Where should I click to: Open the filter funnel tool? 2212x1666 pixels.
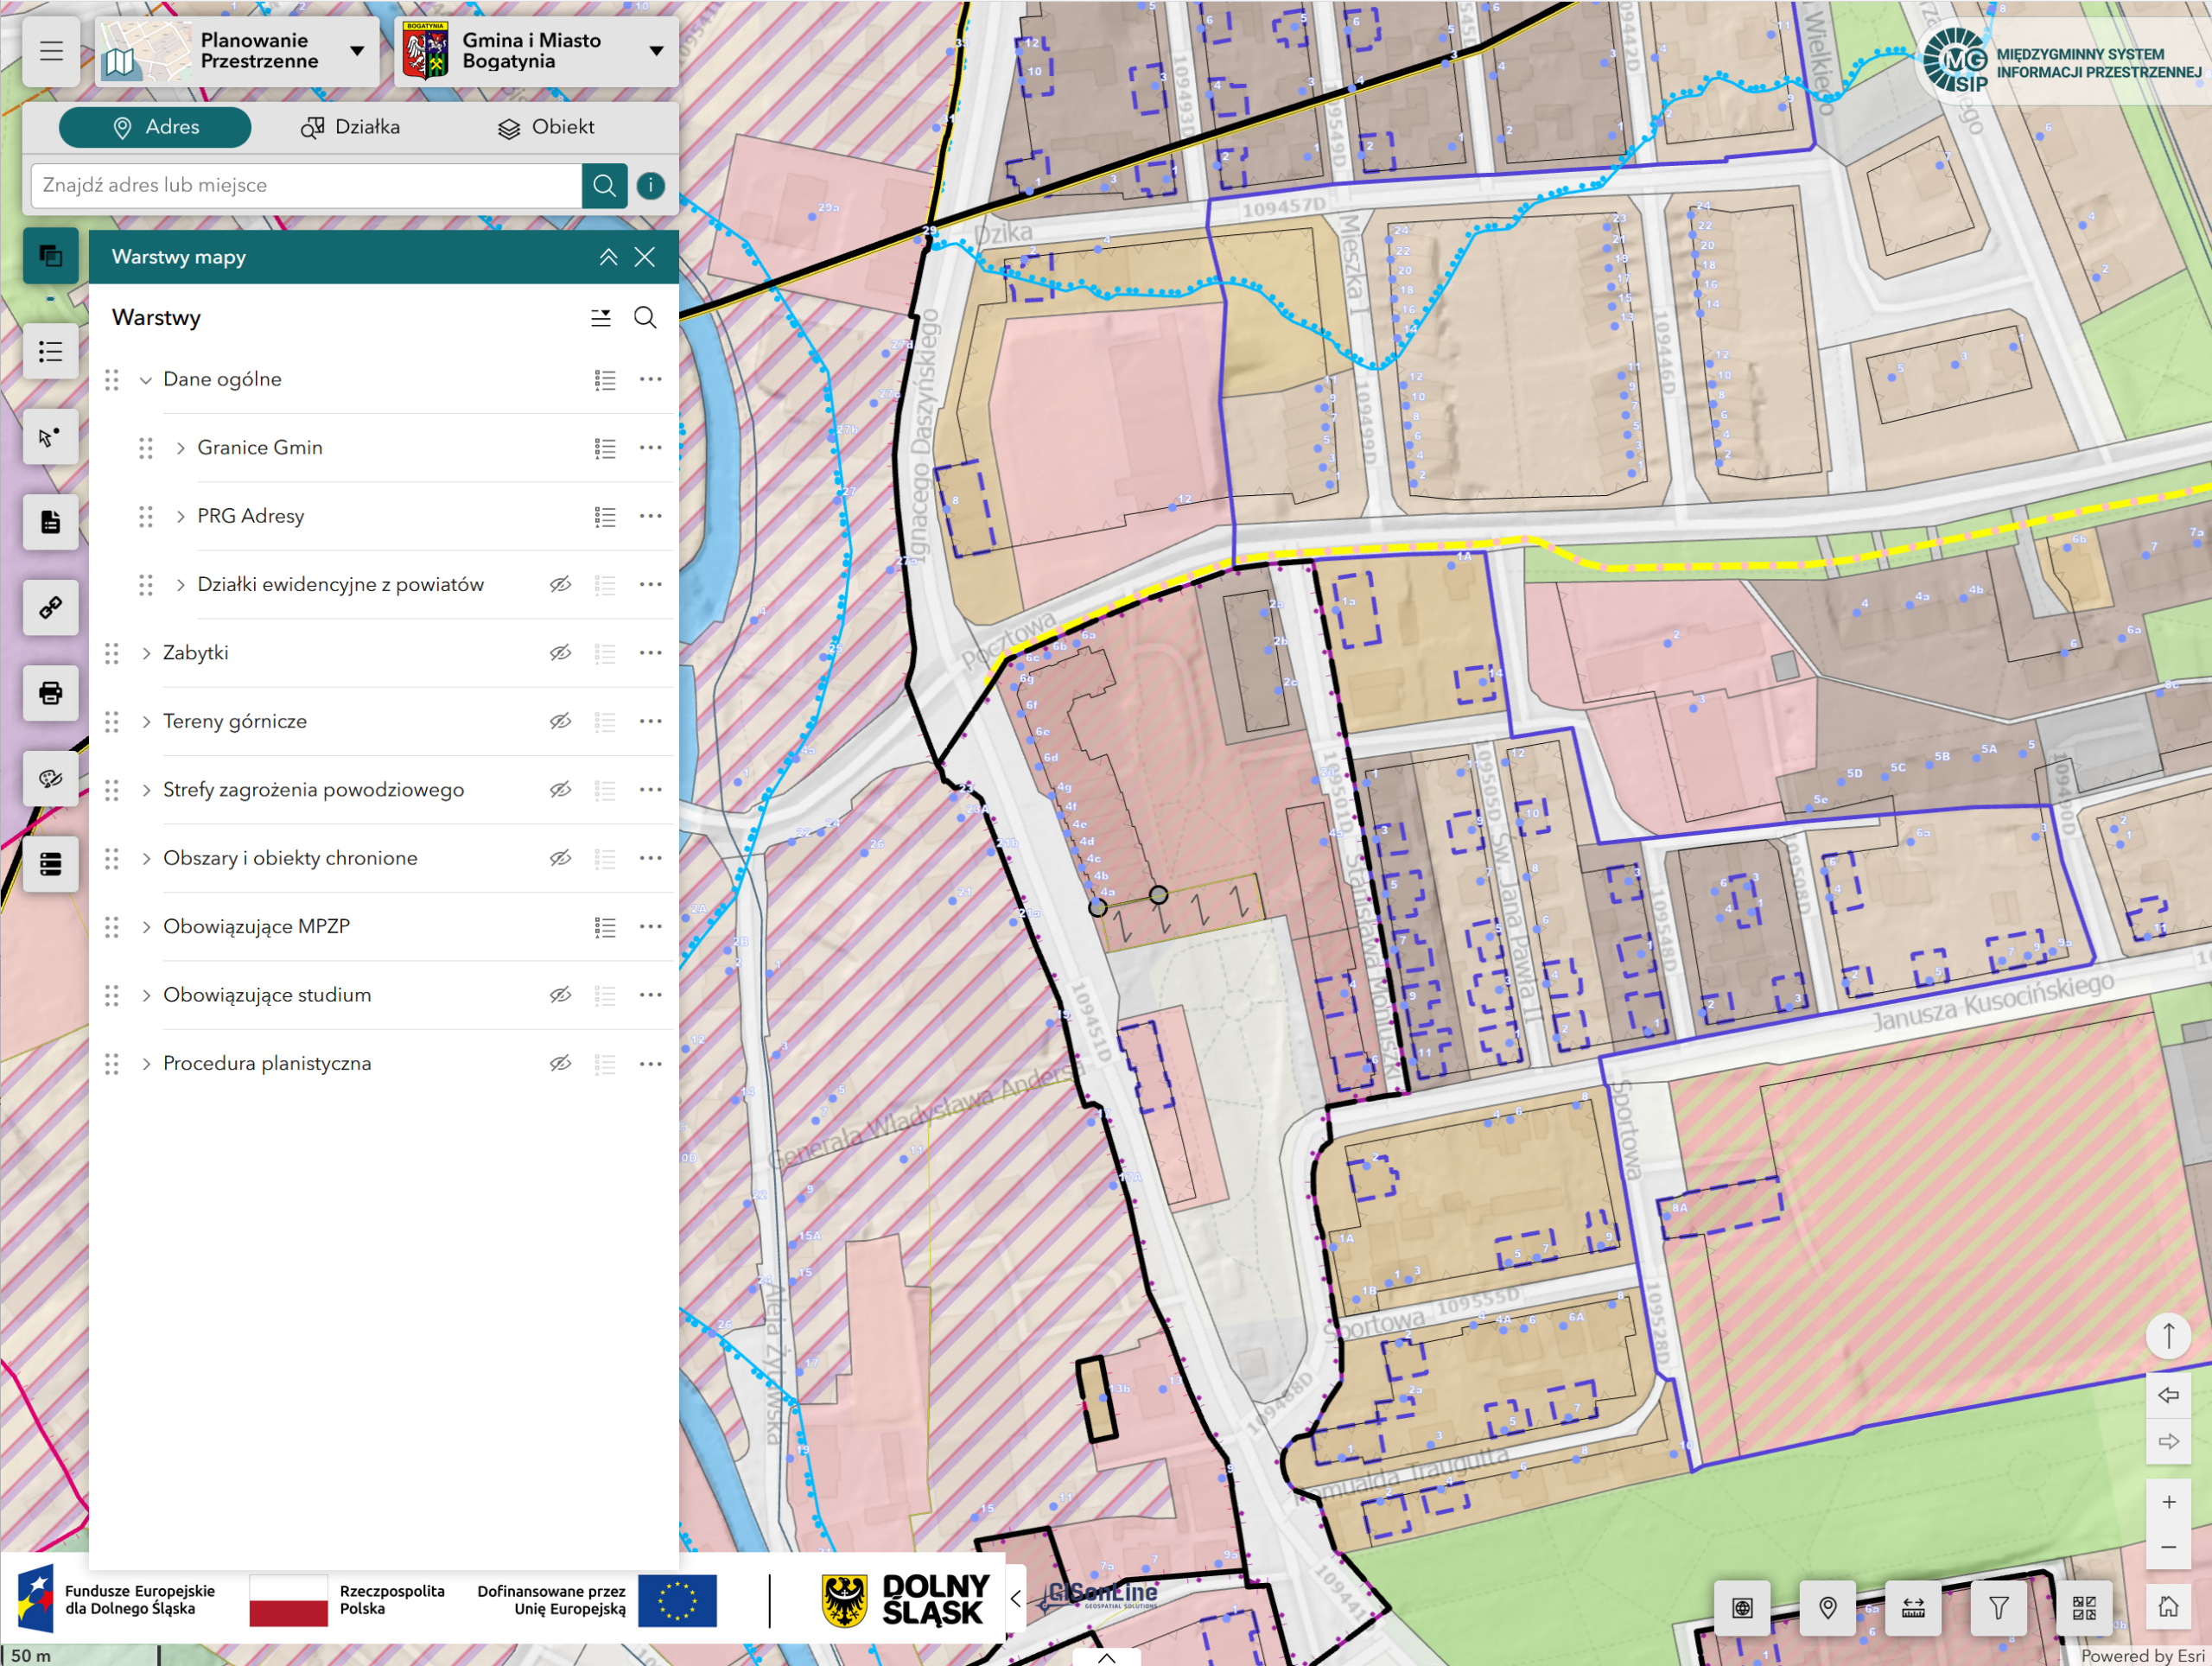point(1998,1607)
